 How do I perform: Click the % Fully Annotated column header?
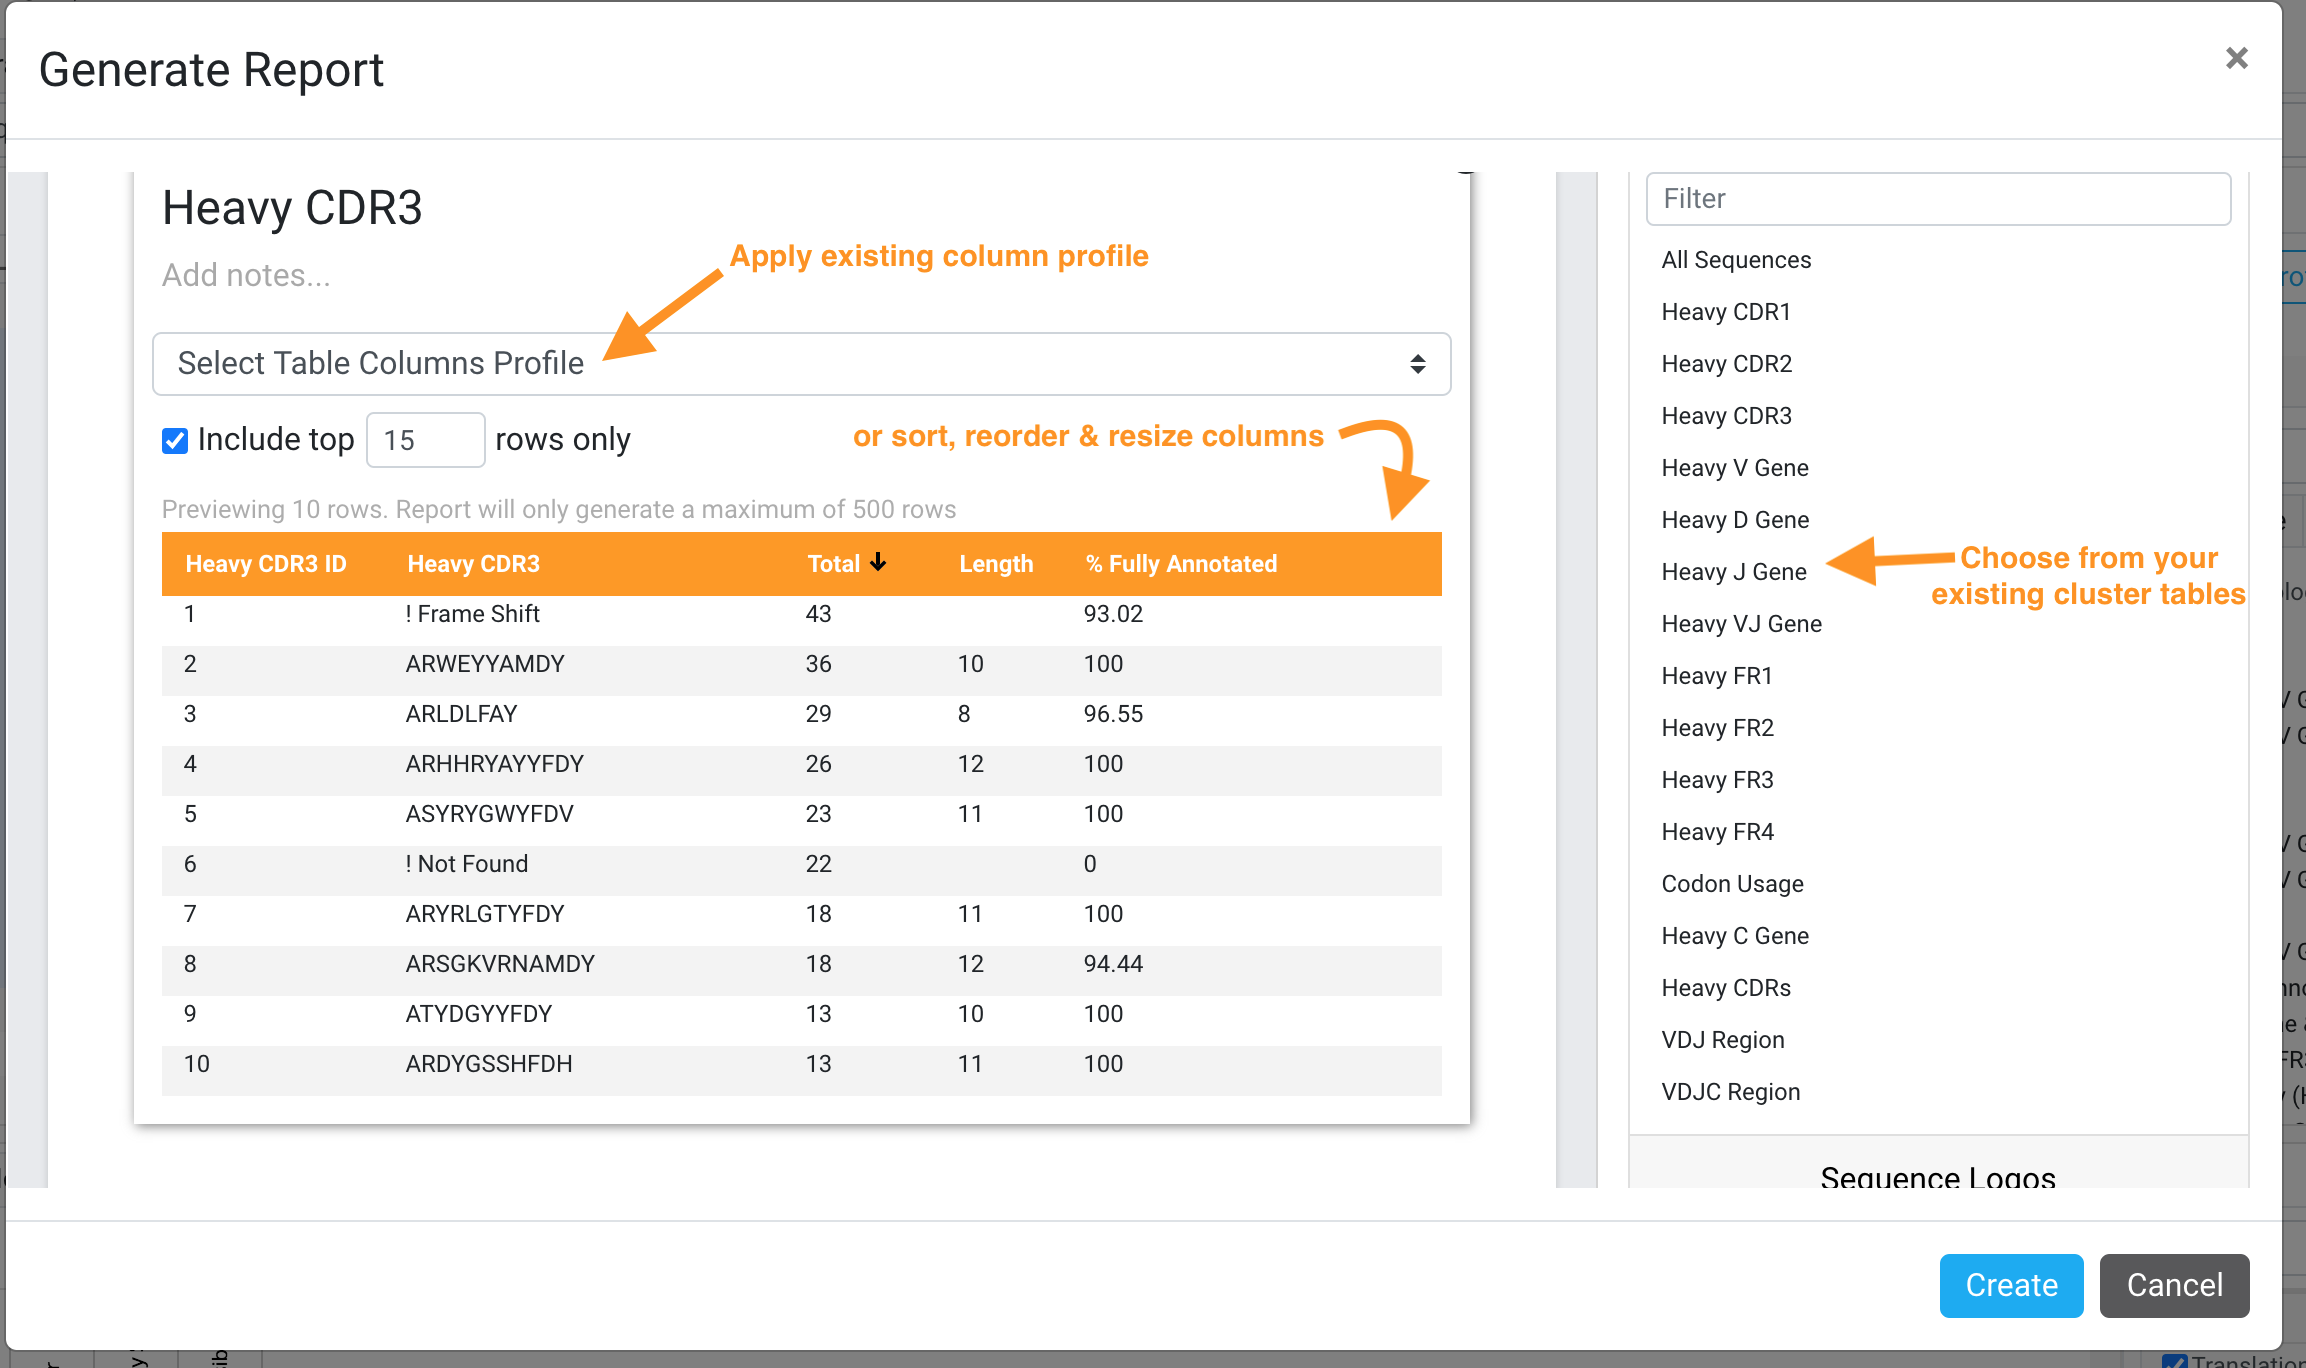click(1181, 563)
